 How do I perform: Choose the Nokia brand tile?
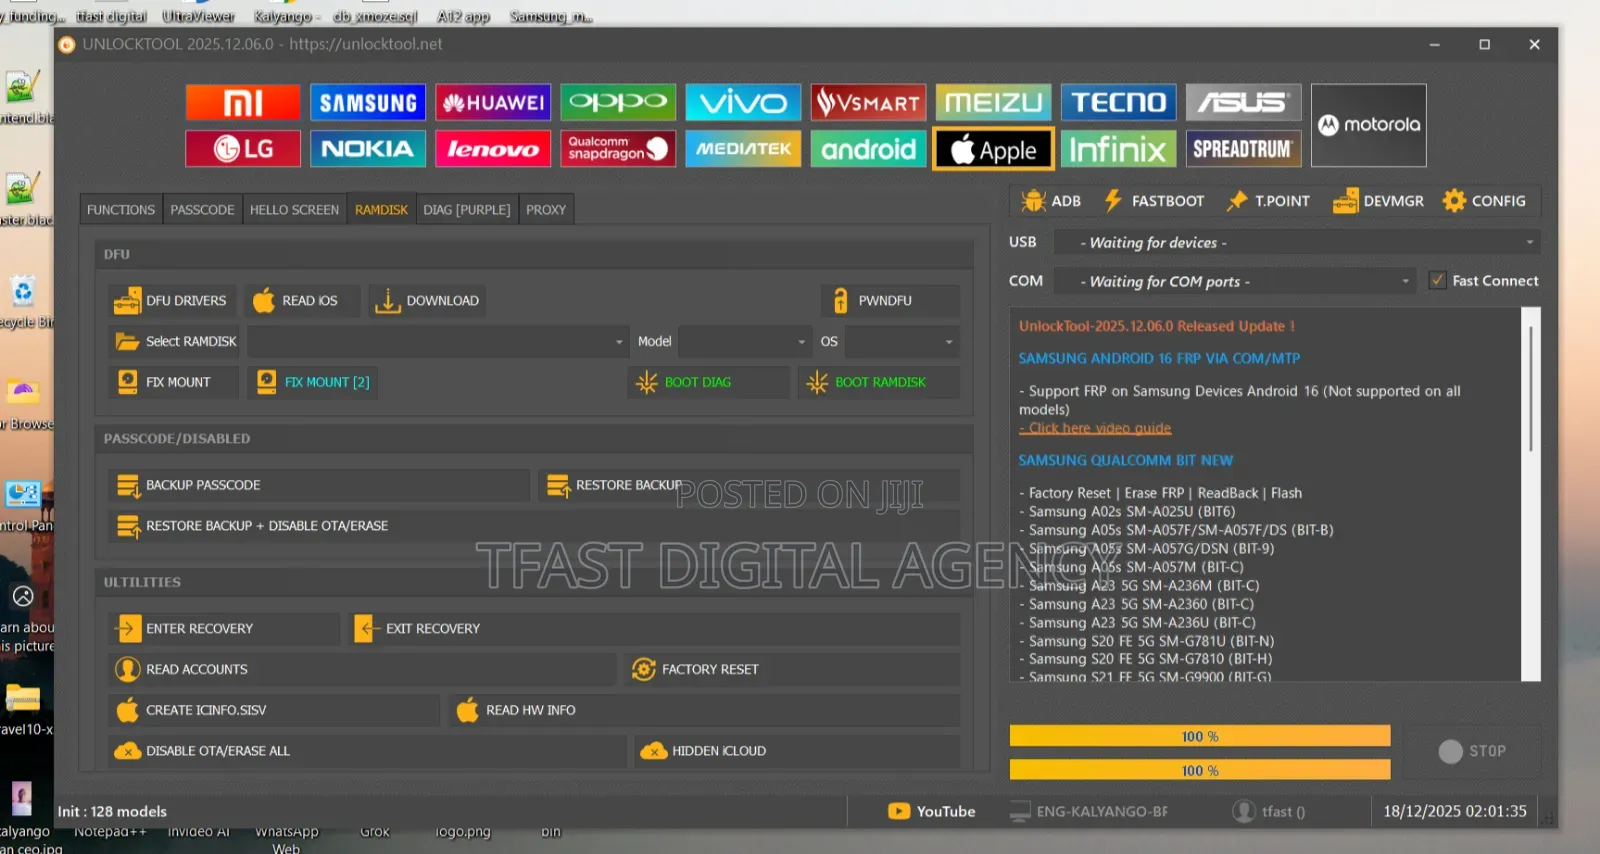coord(368,149)
